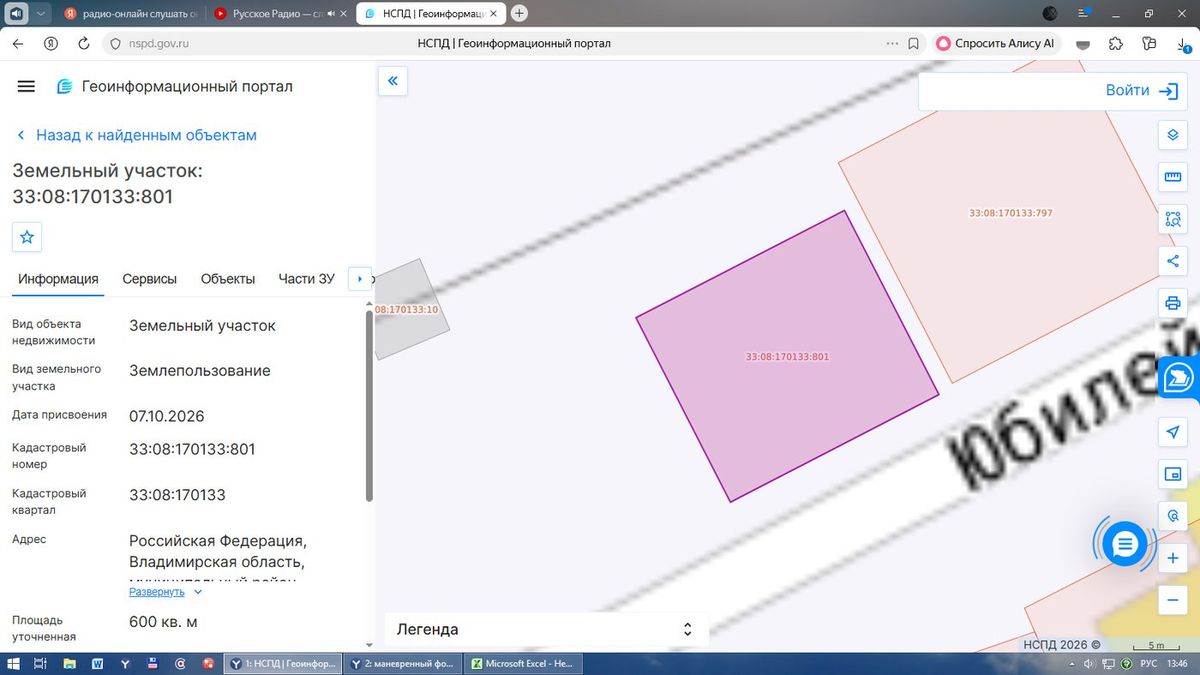Open the support chat bubble
1200x675 pixels.
(1125, 544)
